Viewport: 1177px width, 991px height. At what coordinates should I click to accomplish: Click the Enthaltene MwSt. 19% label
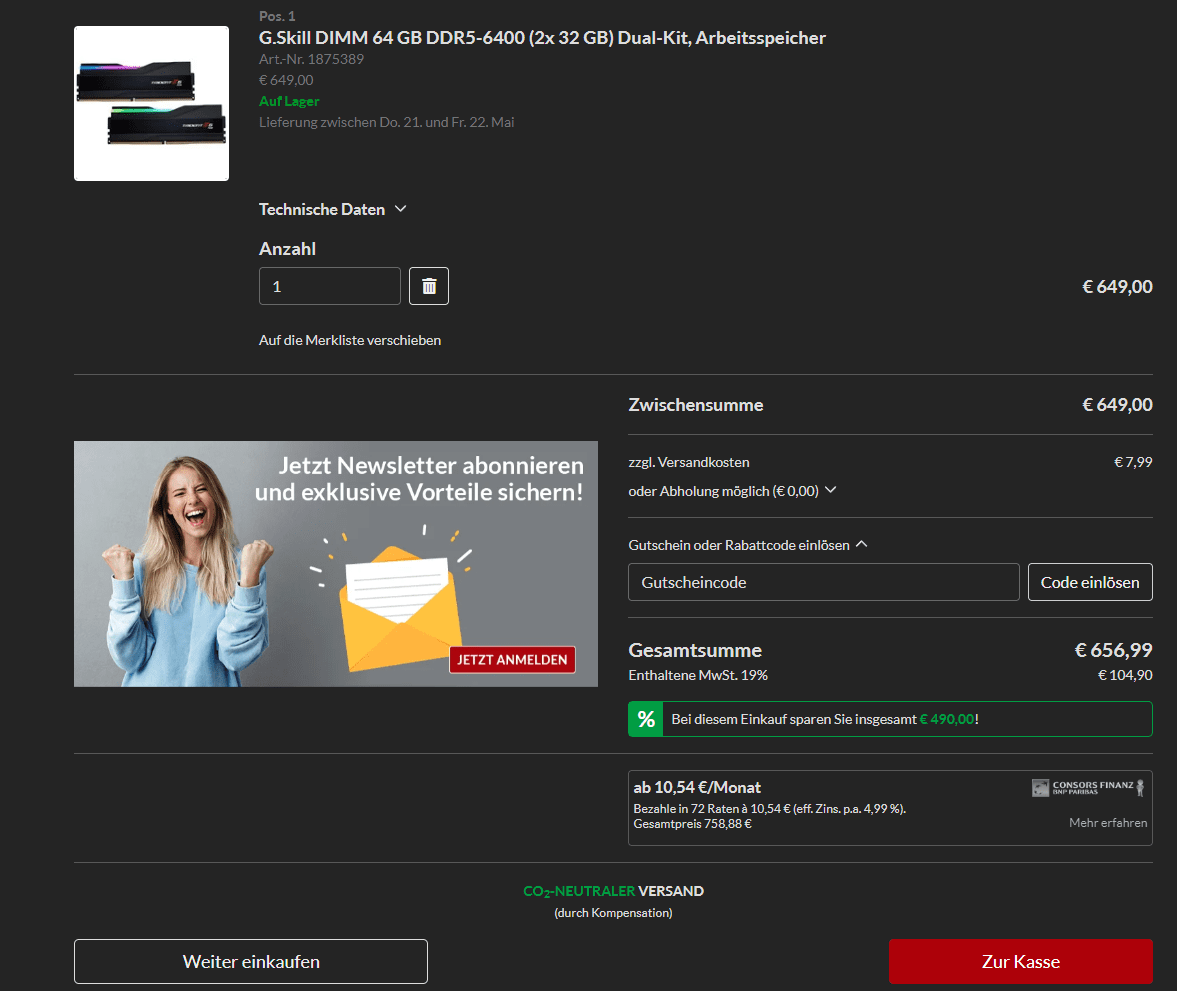point(698,676)
